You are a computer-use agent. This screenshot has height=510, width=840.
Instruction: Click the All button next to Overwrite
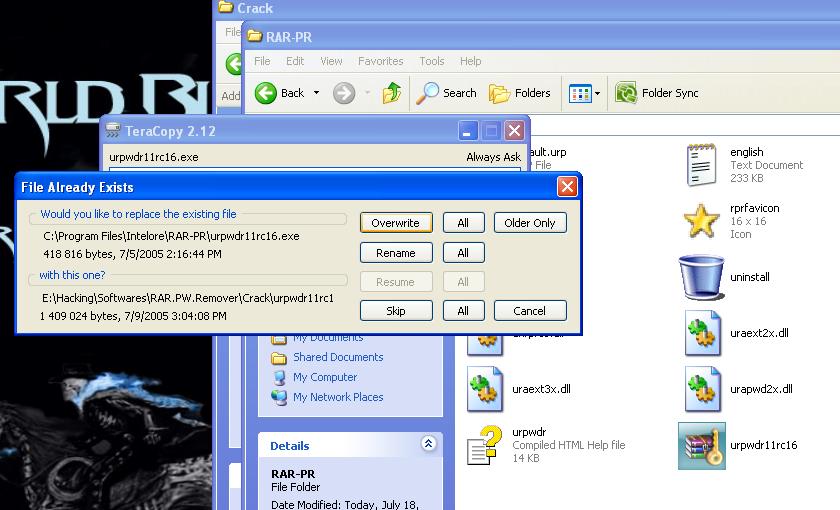[463, 223]
